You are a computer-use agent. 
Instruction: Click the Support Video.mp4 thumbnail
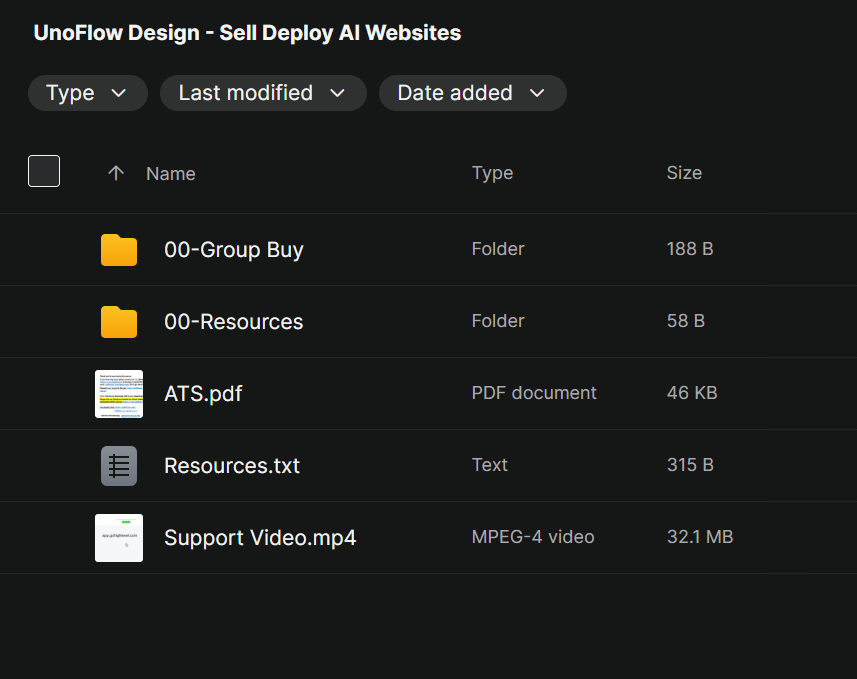tap(119, 538)
